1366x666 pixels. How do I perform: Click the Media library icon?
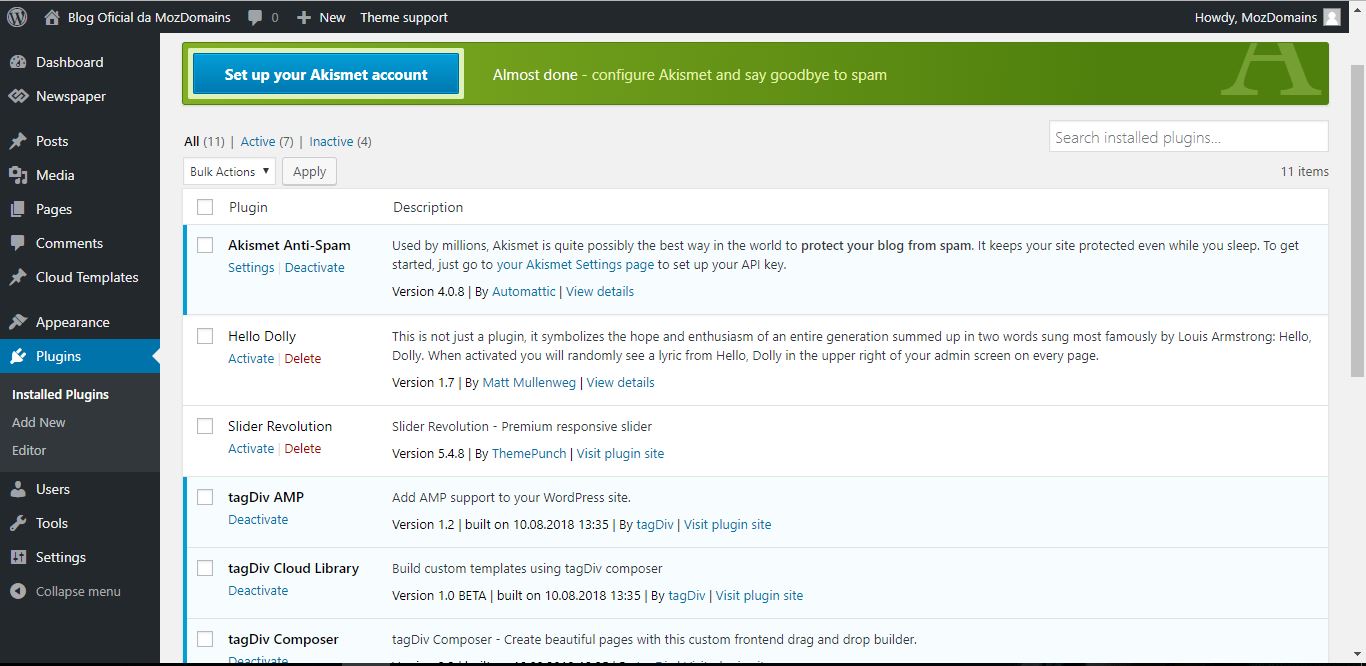18,175
